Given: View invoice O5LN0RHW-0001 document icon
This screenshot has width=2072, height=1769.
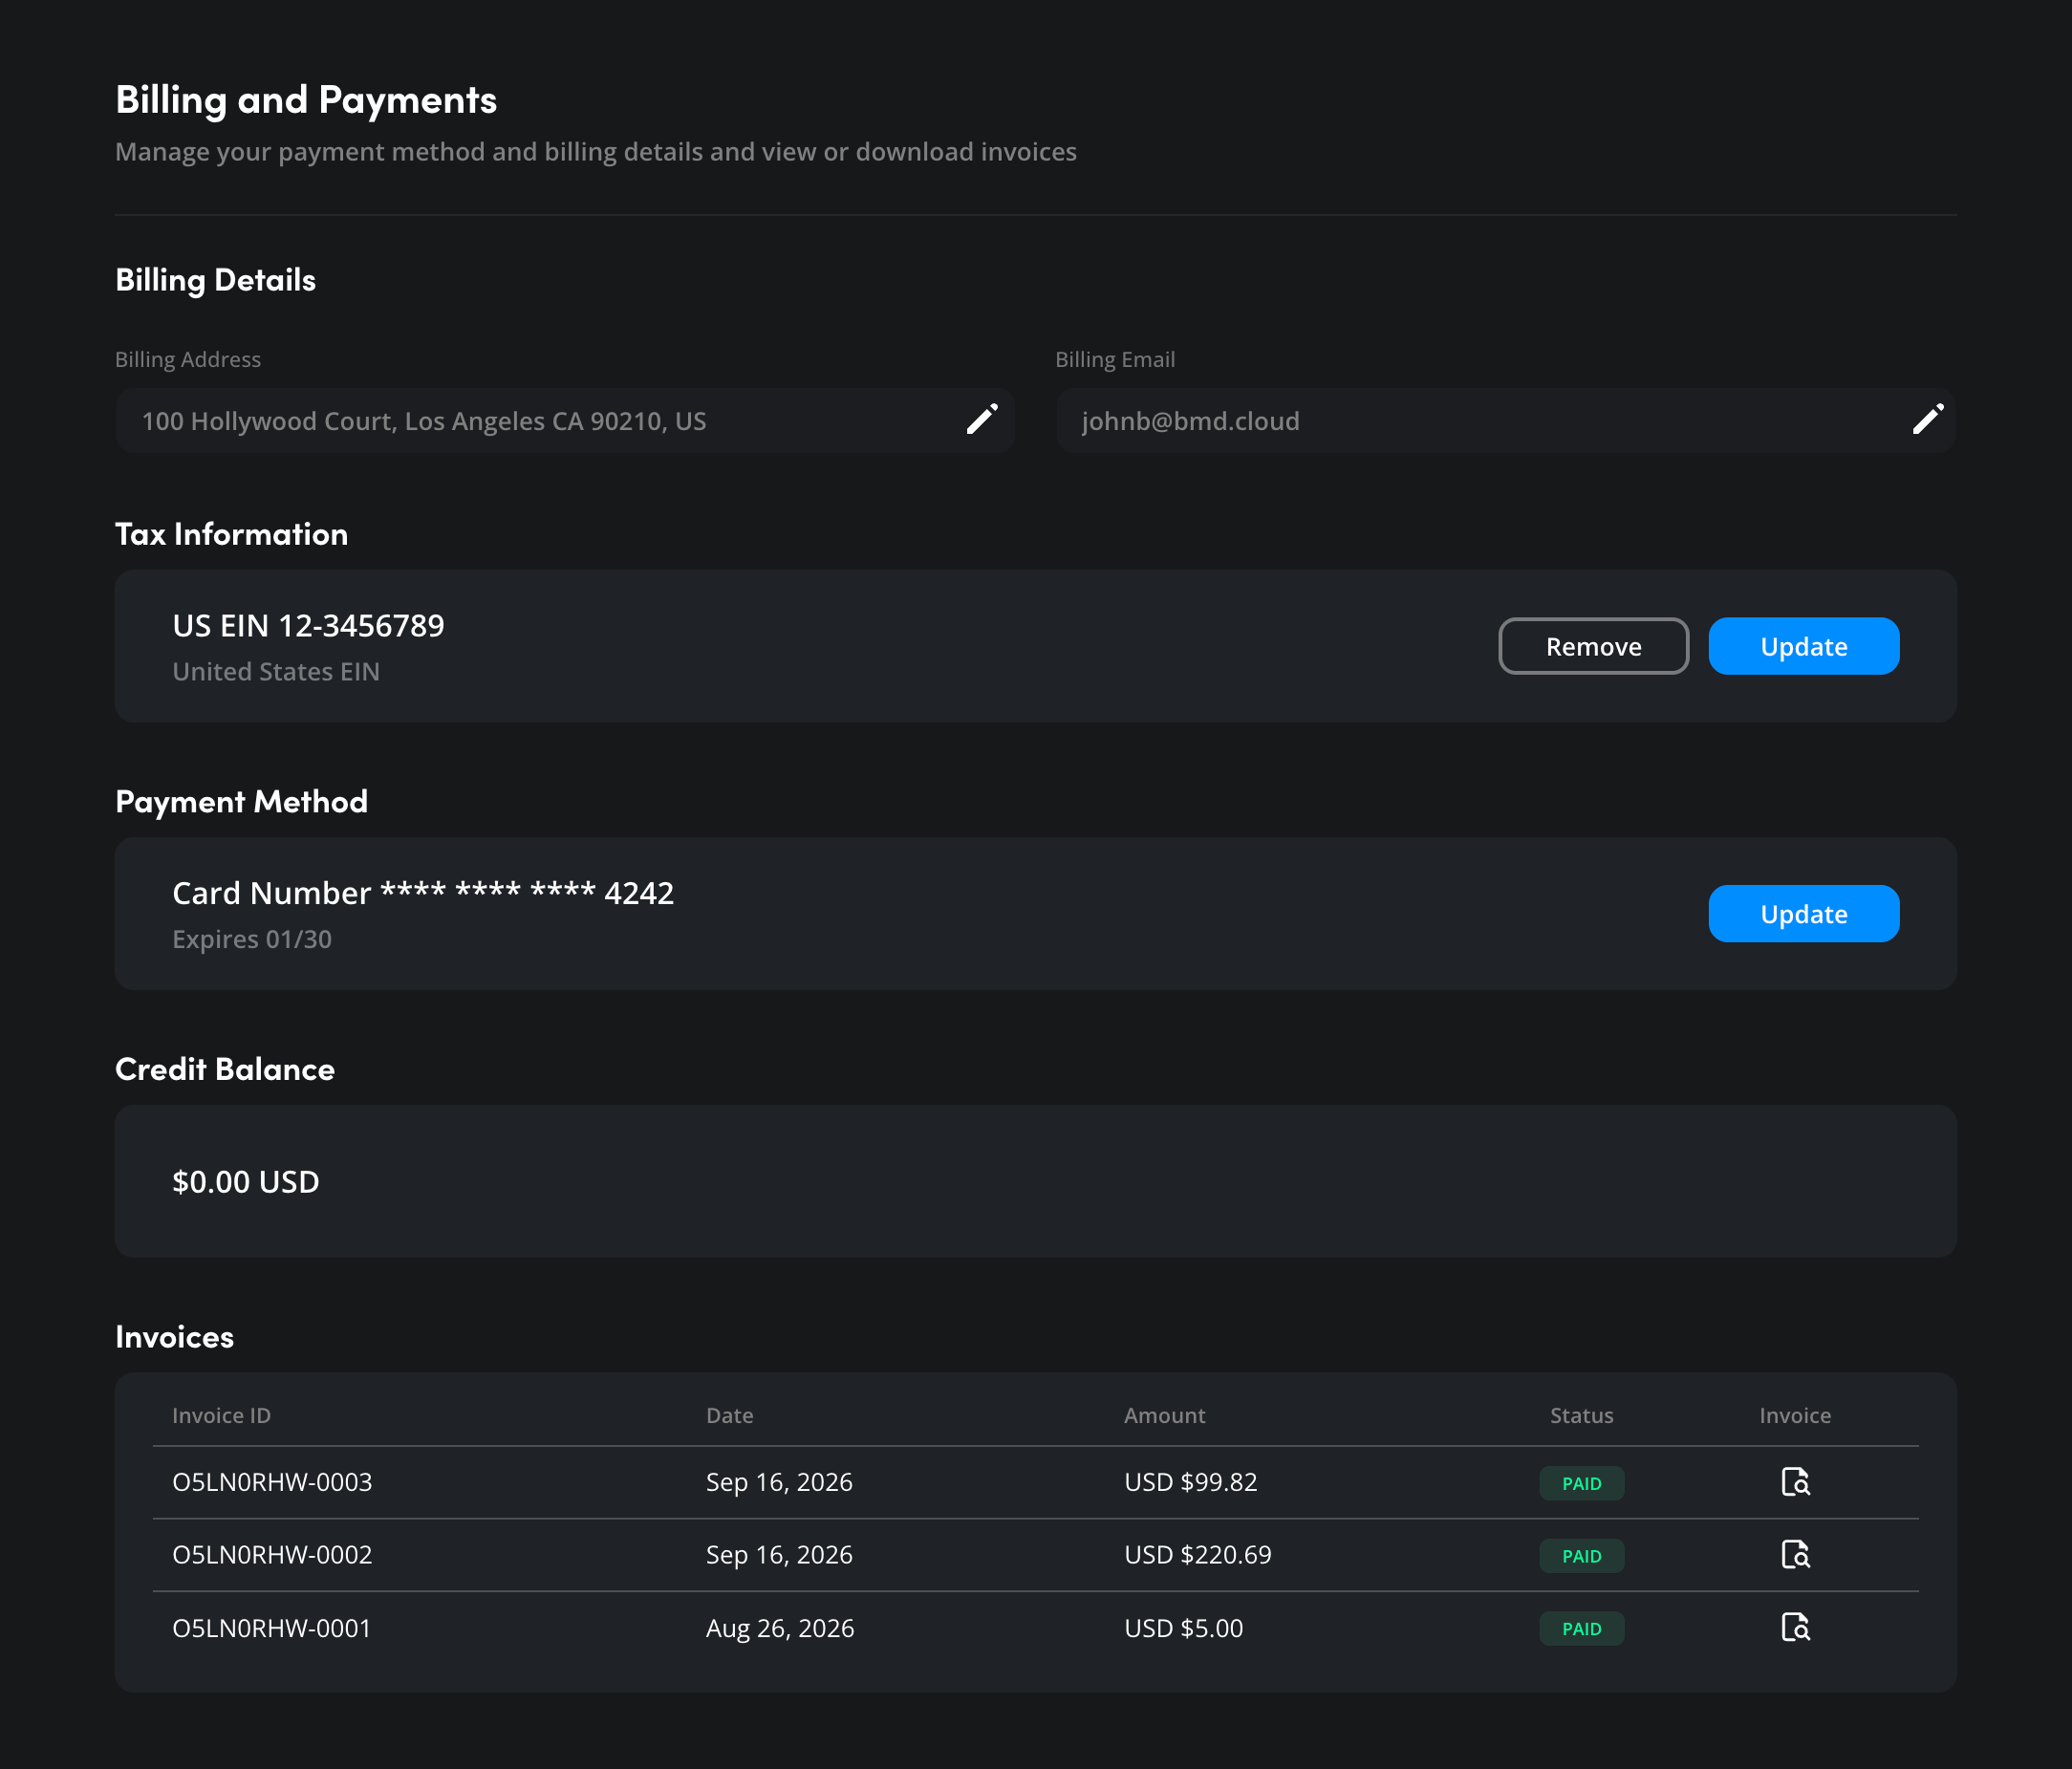Looking at the screenshot, I should click(x=1795, y=1627).
